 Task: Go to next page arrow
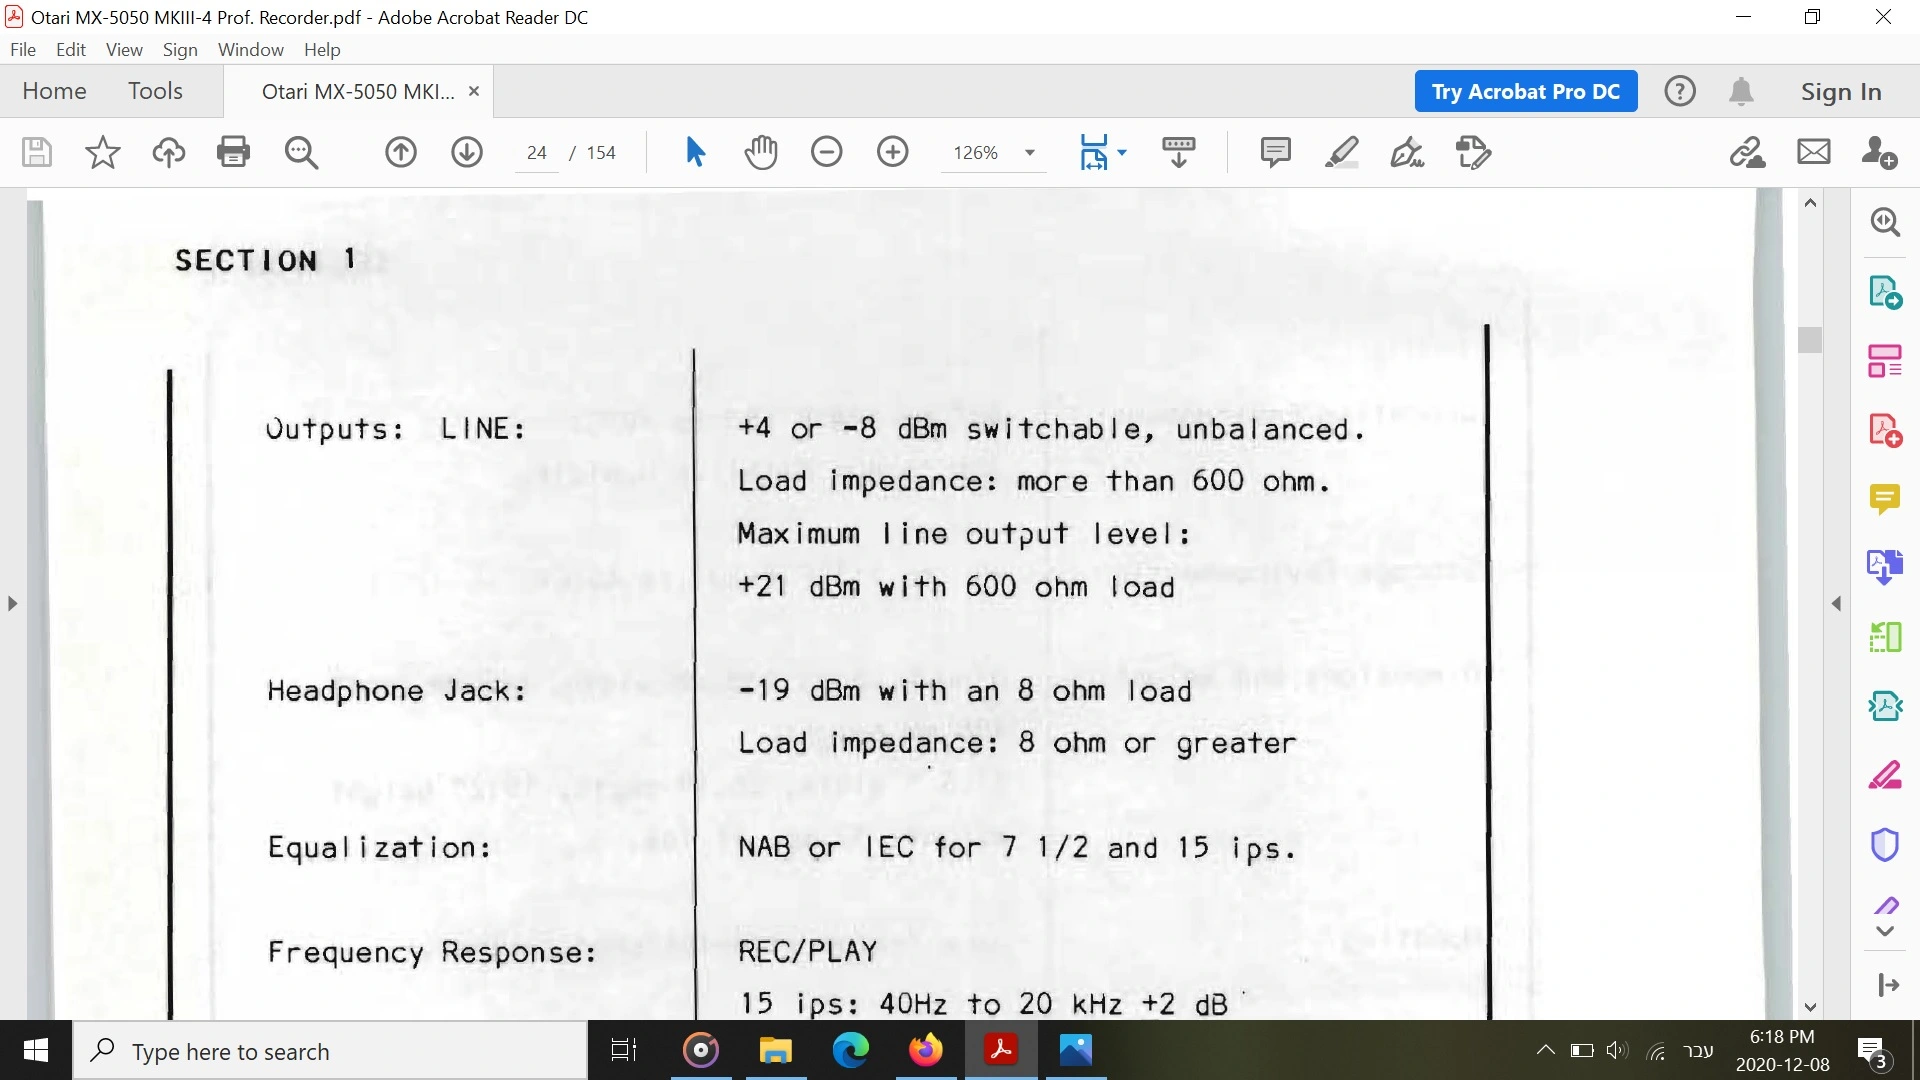click(x=467, y=152)
